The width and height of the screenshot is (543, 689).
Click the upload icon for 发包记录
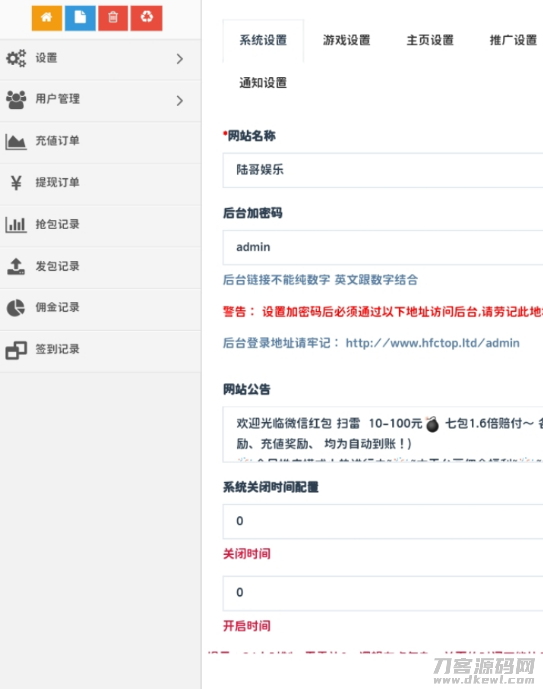(16, 266)
